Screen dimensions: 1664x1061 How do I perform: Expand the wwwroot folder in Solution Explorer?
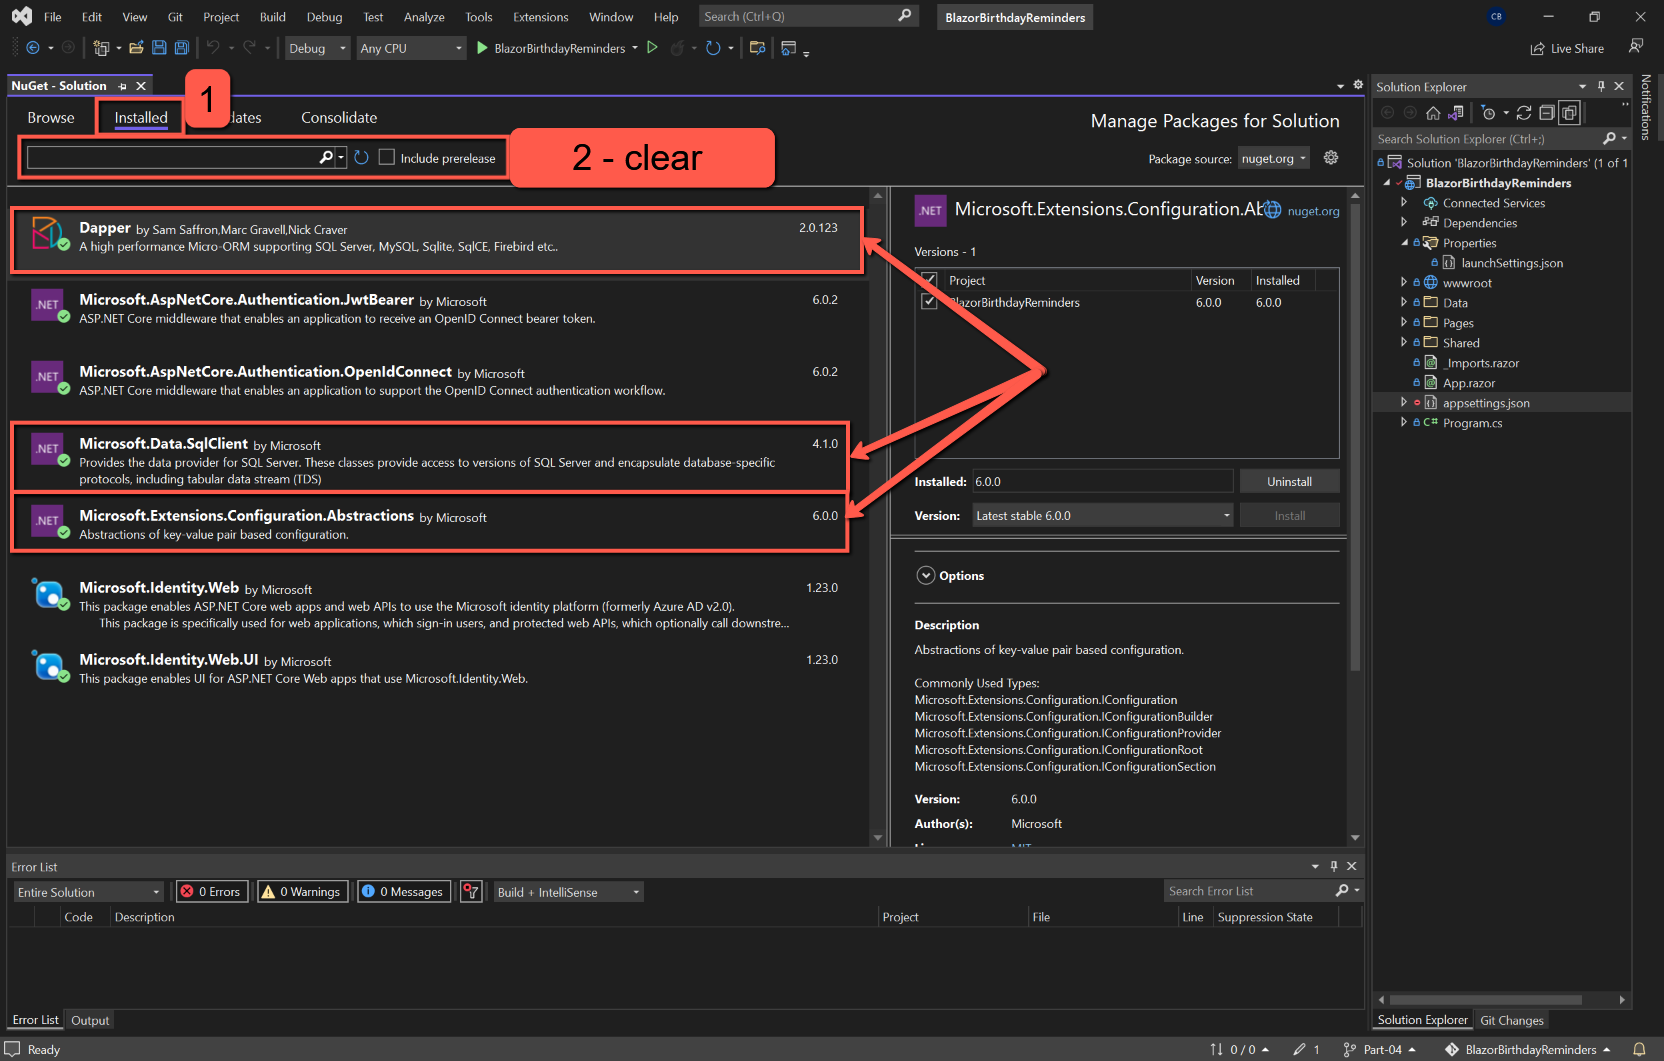(1403, 282)
